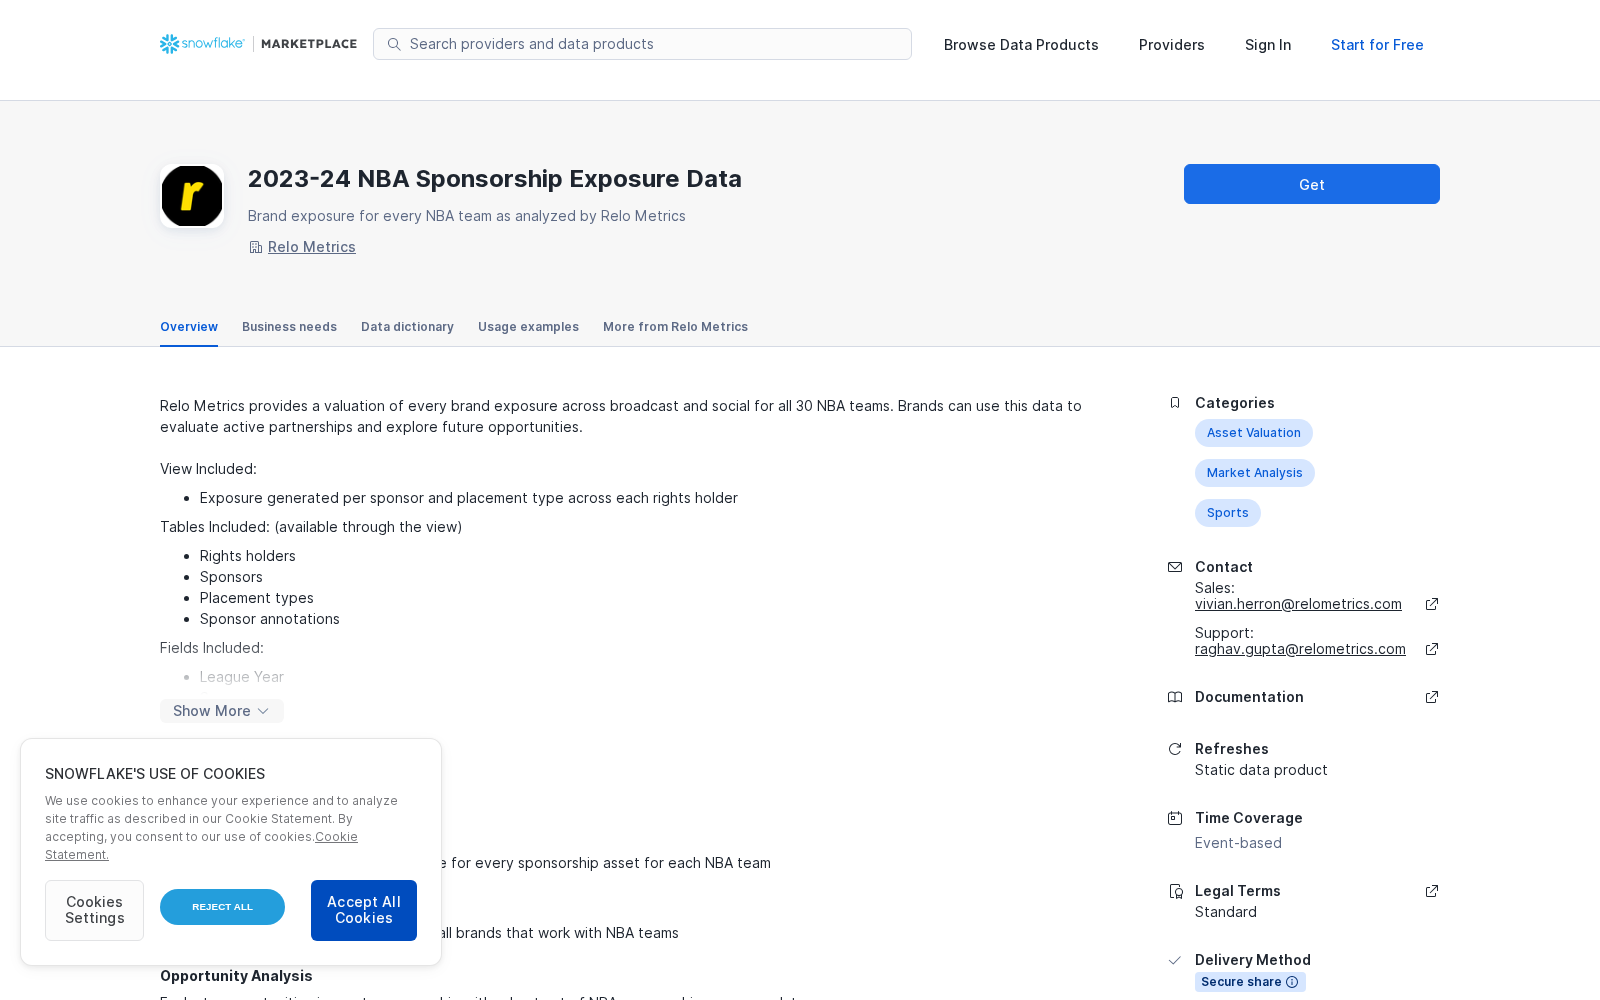Click the Documentation book icon
The height and width of the screenshot is (1000, 1600).
coord(1175,697)
